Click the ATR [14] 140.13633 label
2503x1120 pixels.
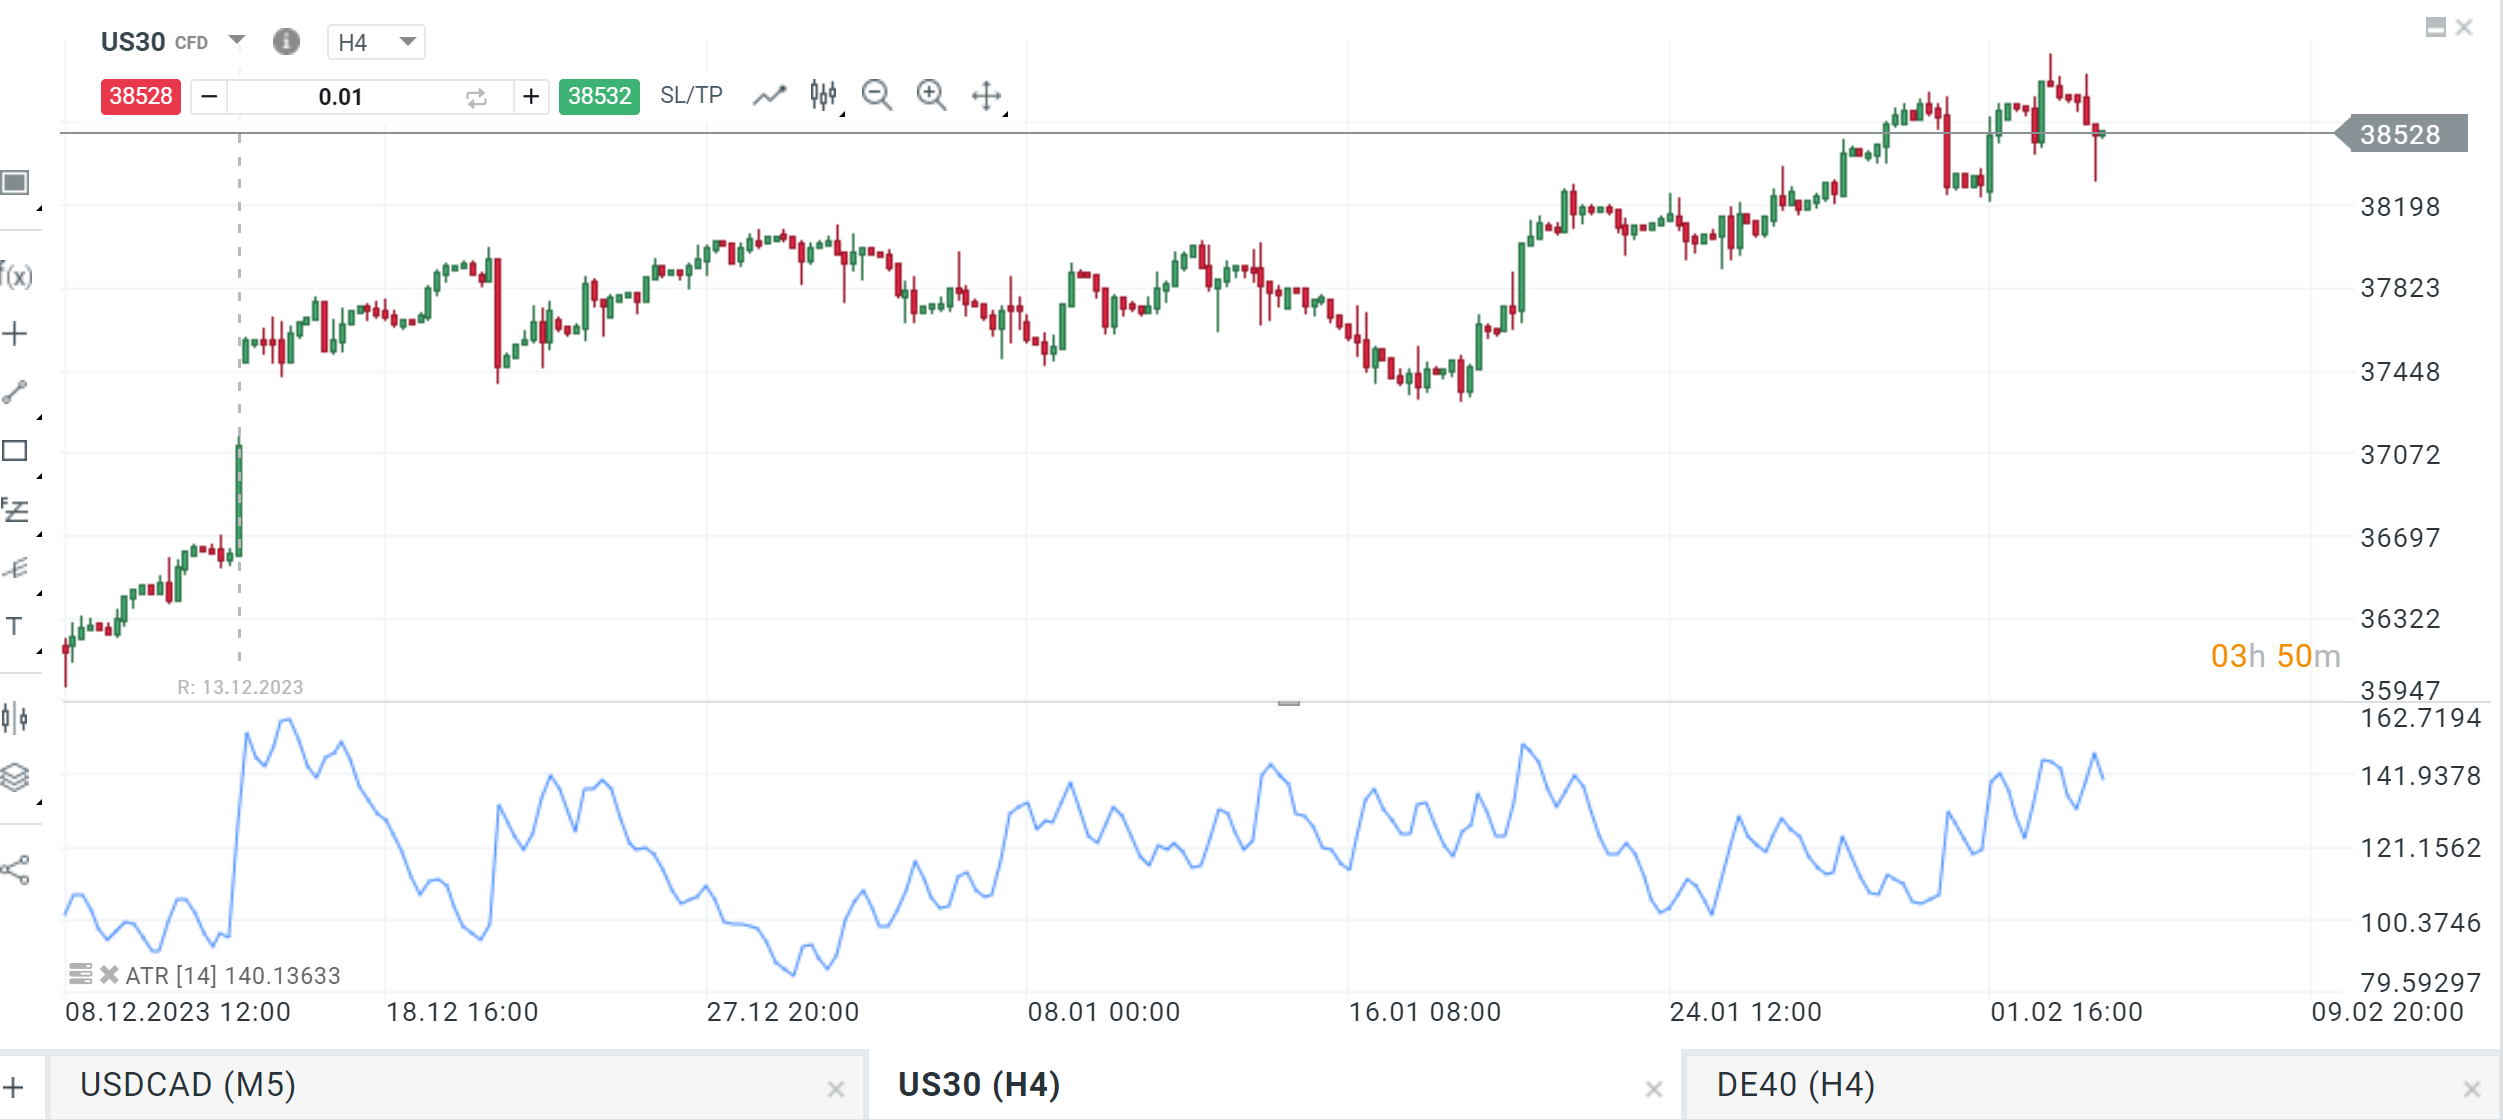[233, 975]
